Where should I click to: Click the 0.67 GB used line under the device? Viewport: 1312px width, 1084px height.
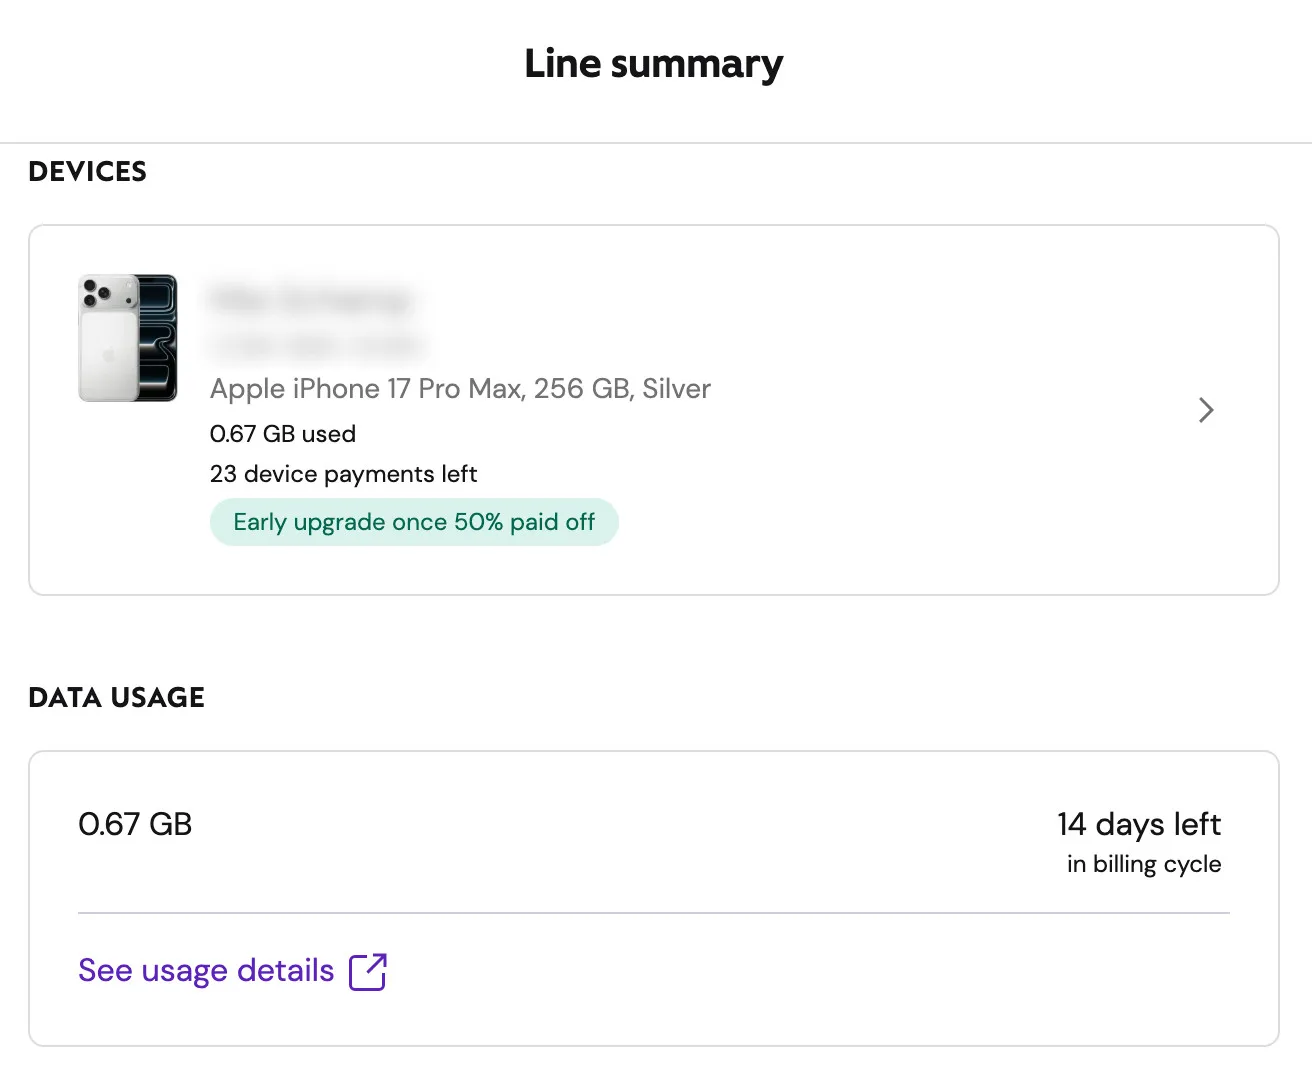283,433
